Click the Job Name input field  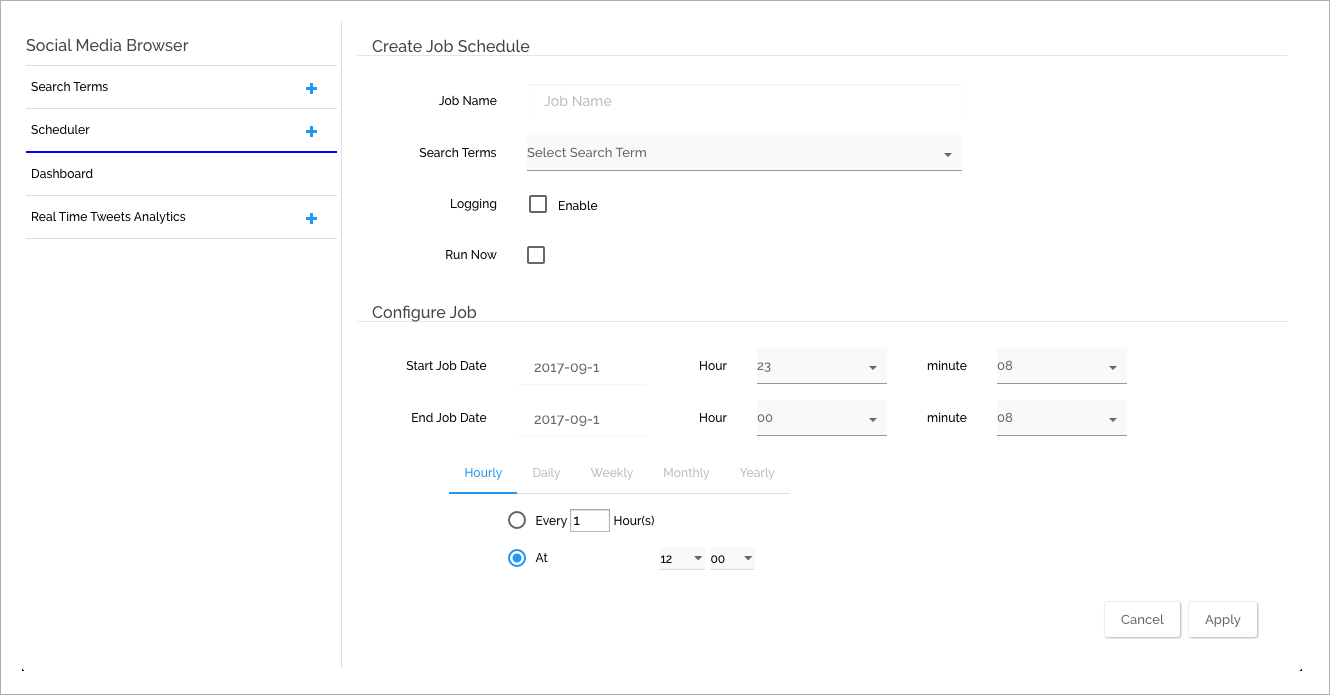(744, 101)
